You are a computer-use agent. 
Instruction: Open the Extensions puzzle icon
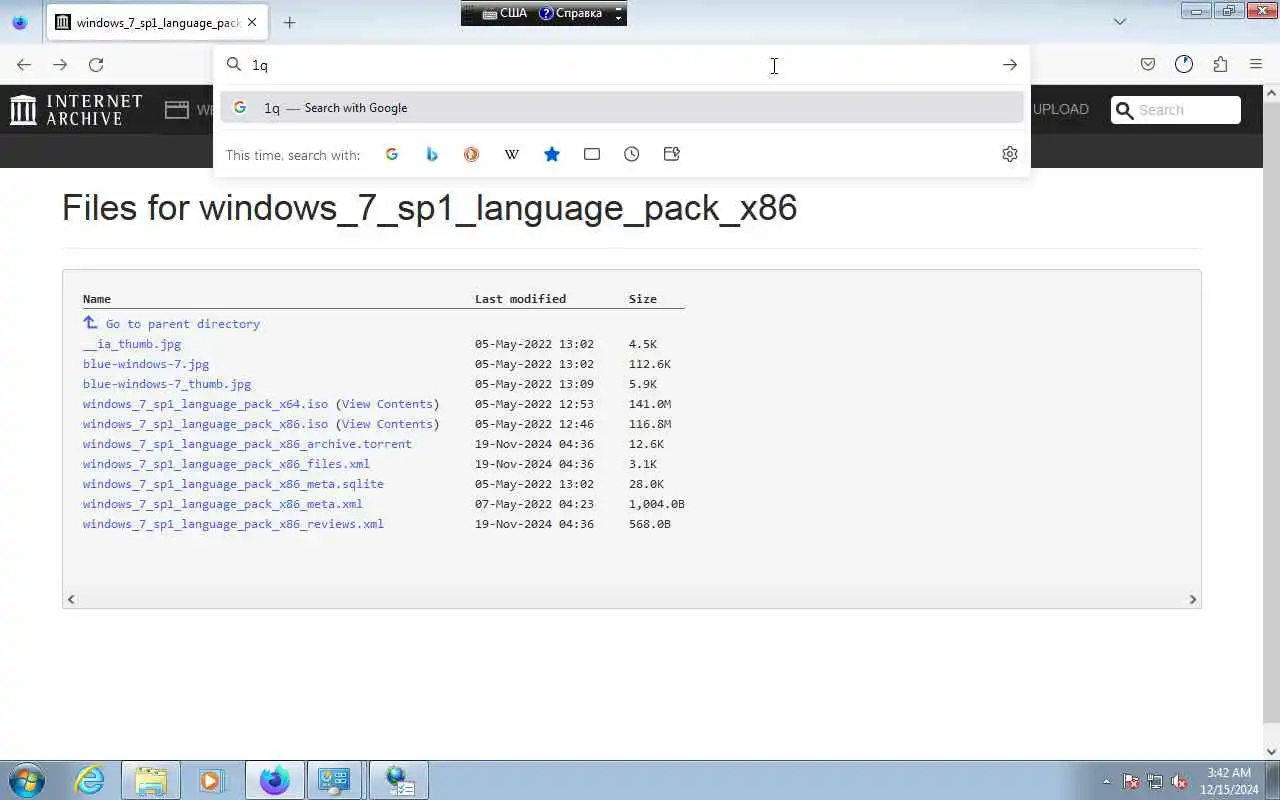tap(1220, 65)
